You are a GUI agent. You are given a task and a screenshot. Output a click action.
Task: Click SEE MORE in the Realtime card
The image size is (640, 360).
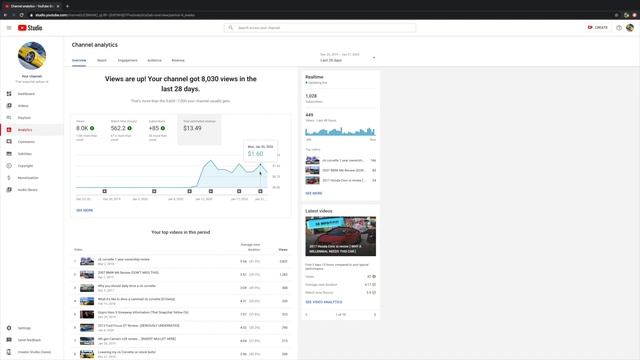314,193
